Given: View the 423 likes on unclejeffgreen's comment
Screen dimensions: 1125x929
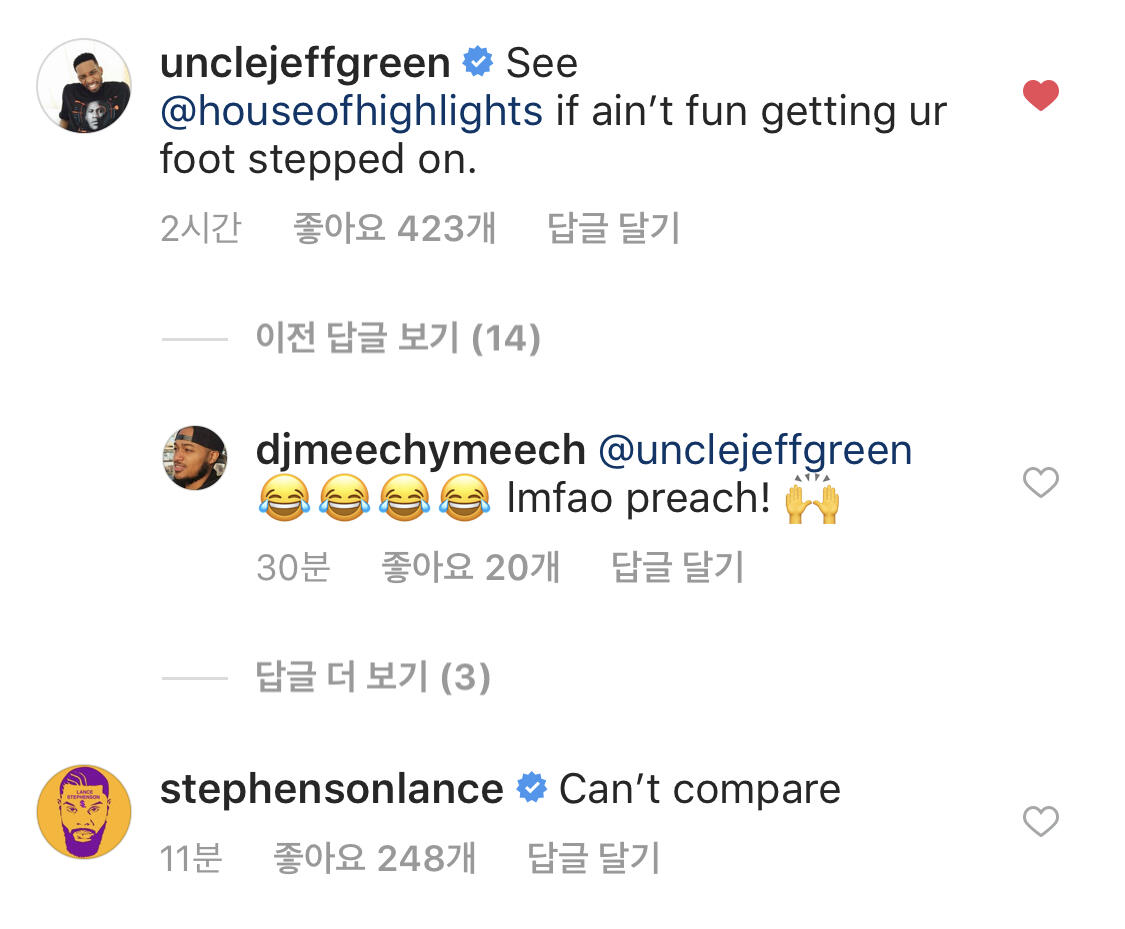Looking at the screenshot, I should pyautogui.click(x=394, y=229).
